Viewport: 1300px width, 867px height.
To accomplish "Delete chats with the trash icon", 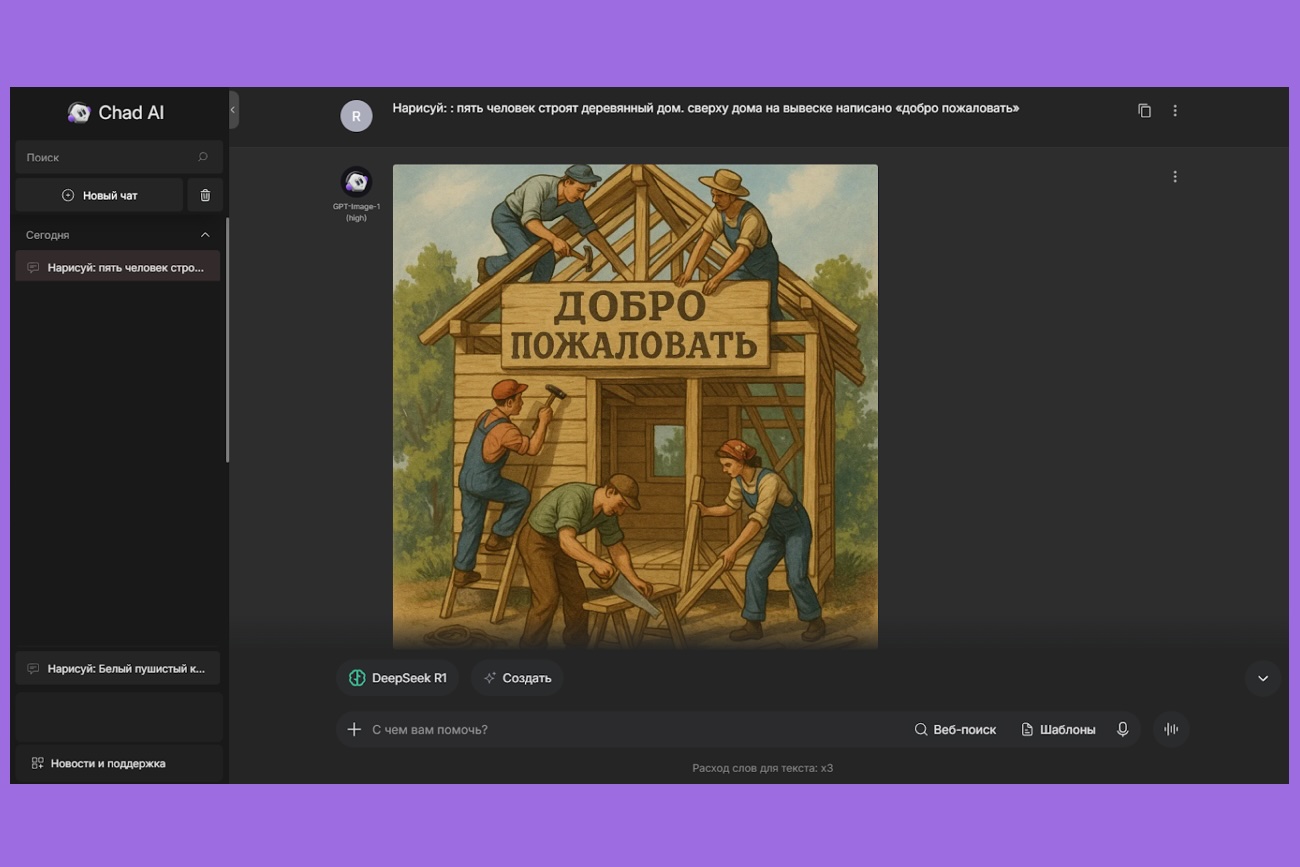I will point(205,196).
